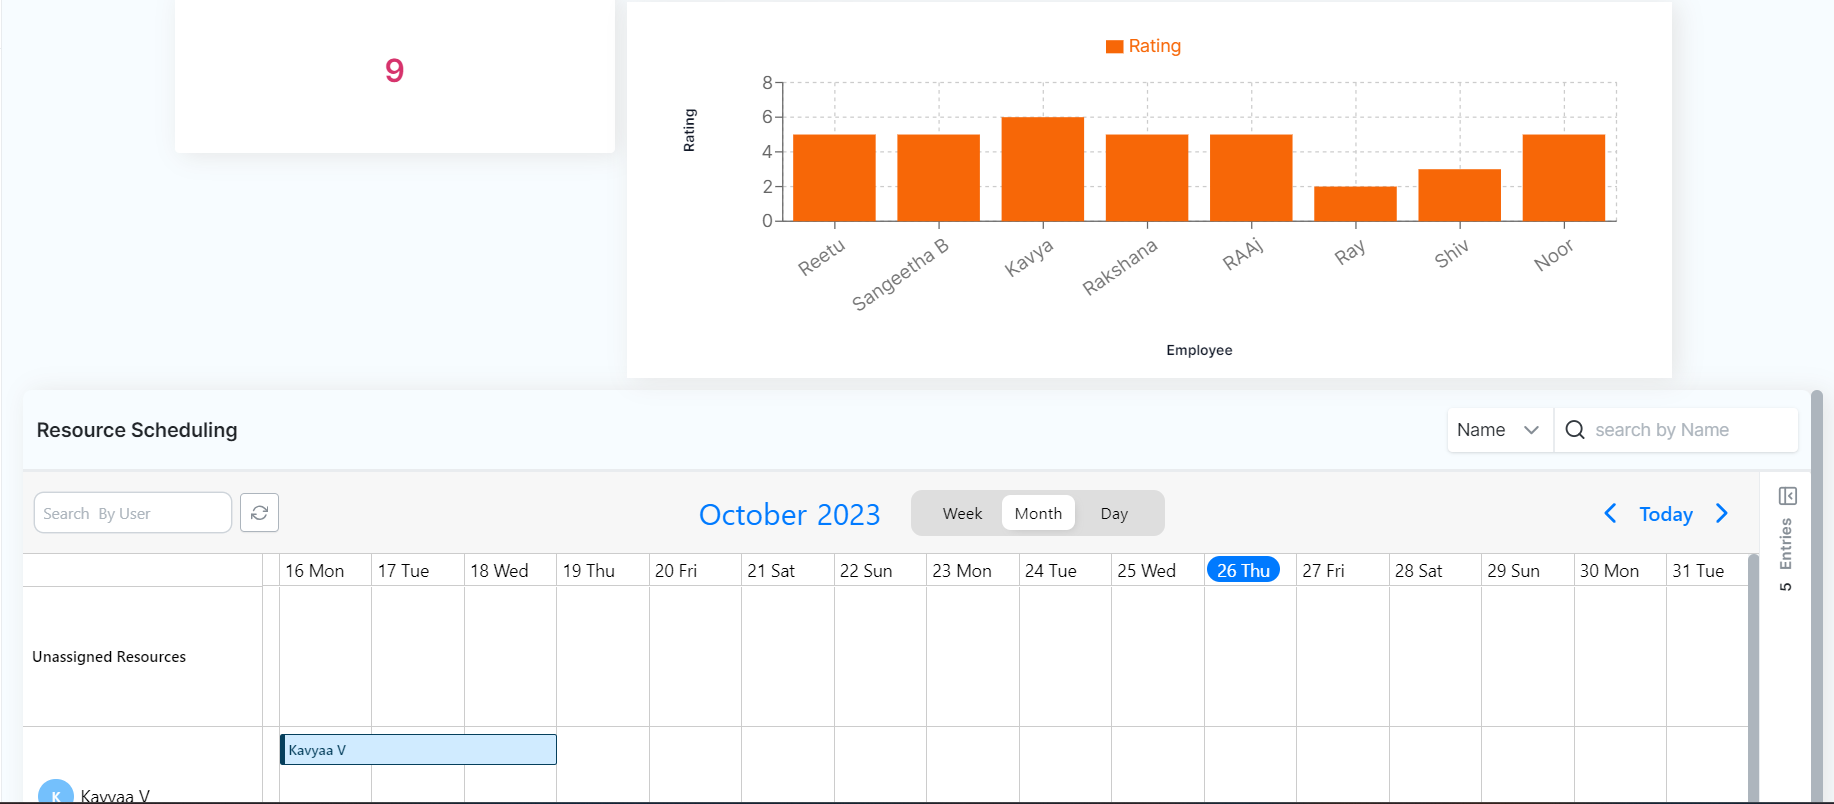
Task: Click the Rakshana bar in the chart
Action: [1147, 178]
